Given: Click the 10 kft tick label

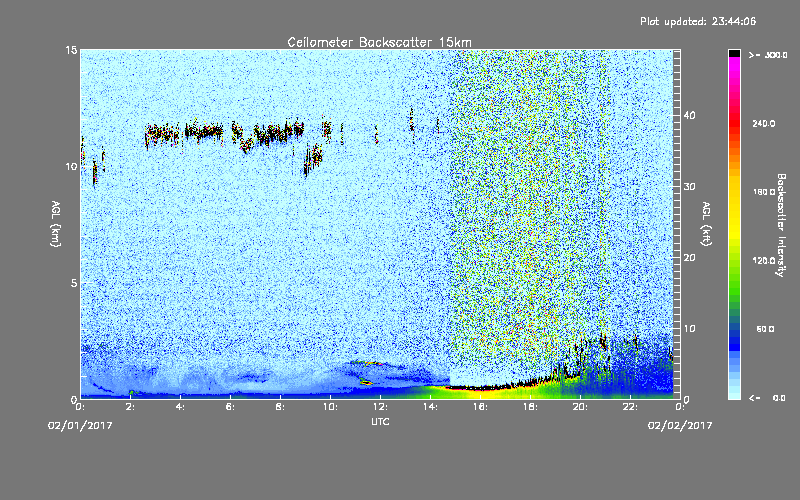Looking at the screenshot, I should point(689,329).
